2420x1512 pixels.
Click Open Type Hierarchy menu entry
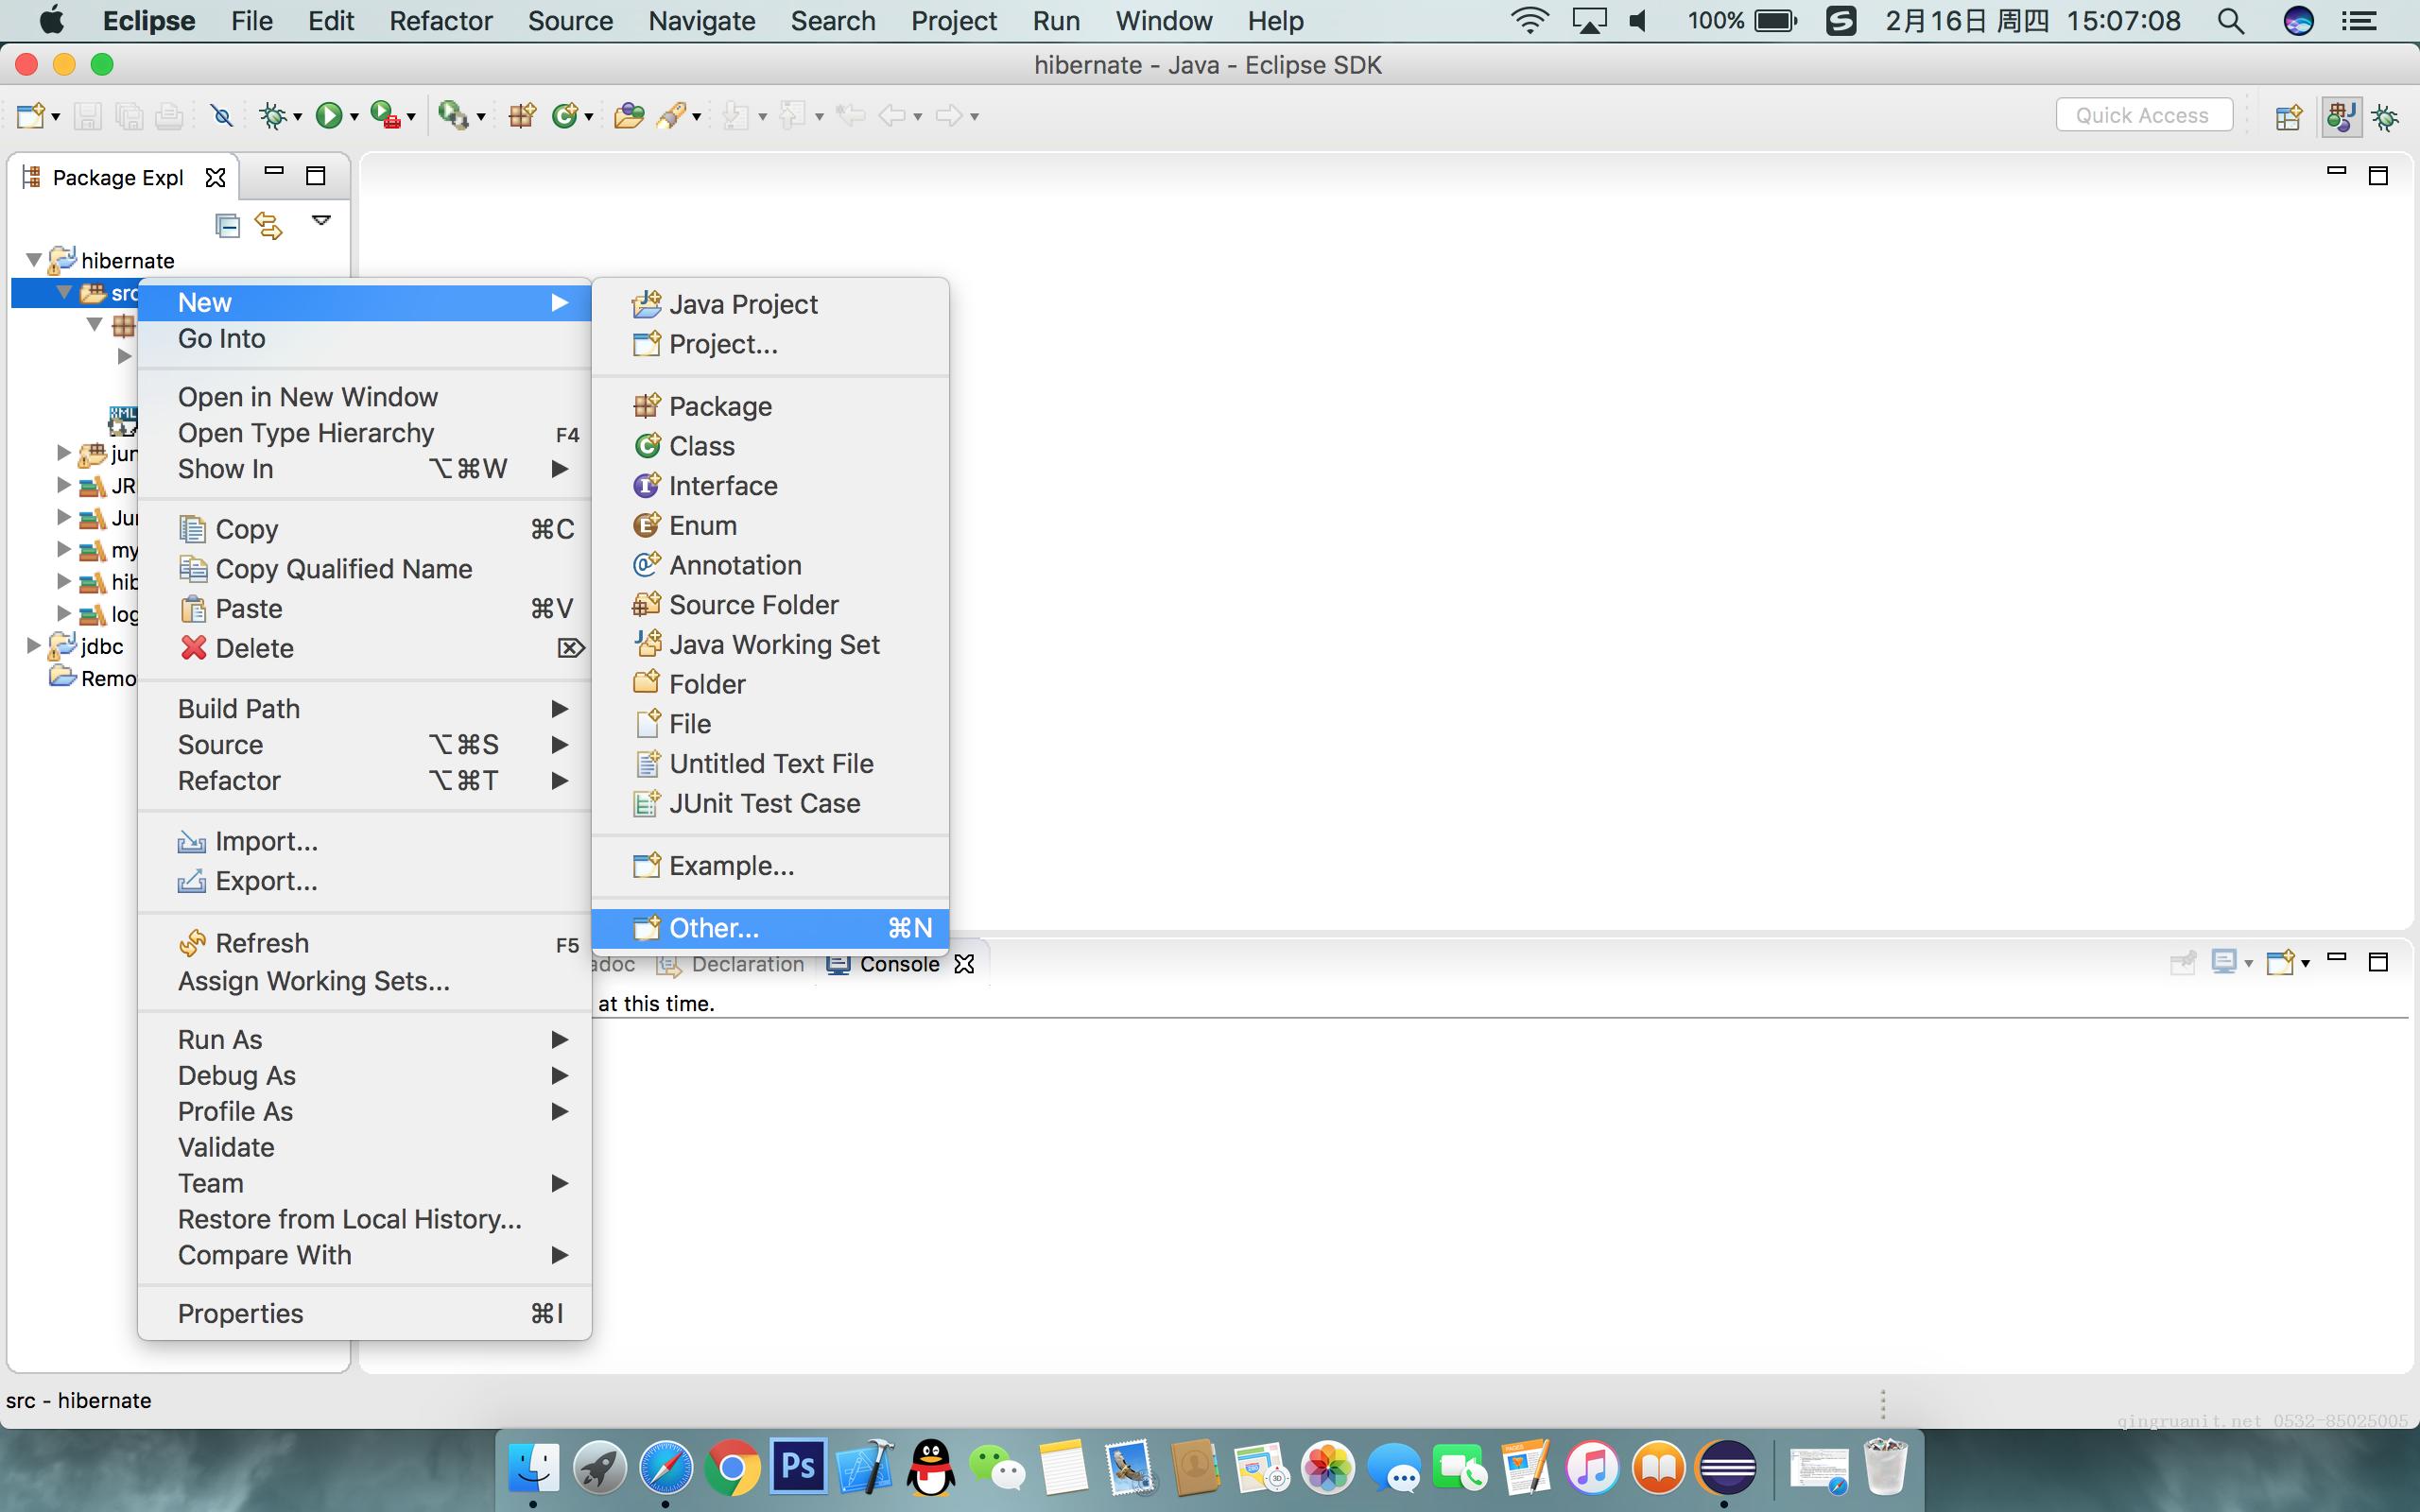[364, 433]
